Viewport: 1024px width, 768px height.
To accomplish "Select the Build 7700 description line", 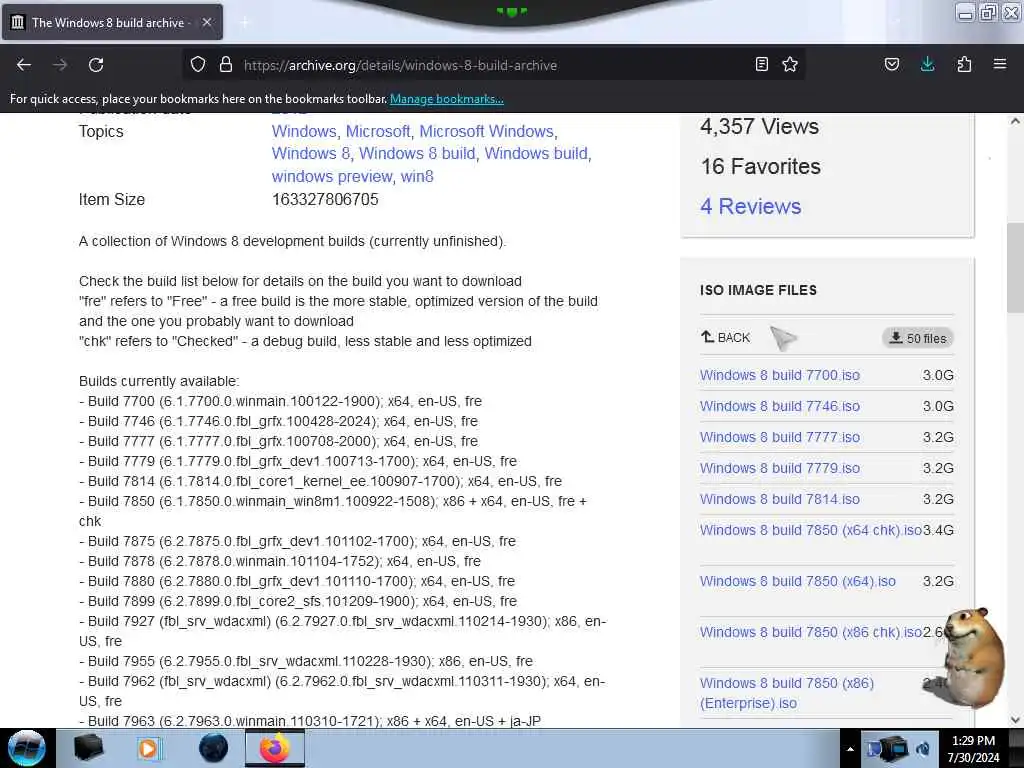I will pyautogui.click(x=280, y=401).
